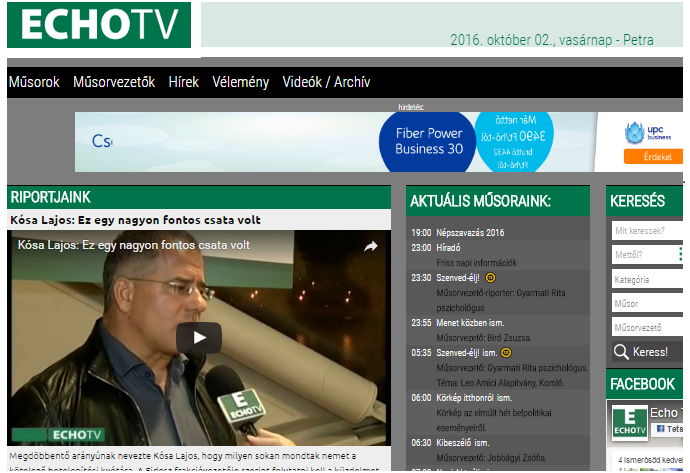690x473 pixels.
Task: Open the Műsor dropdown
Action: click(x=647, y=304)
